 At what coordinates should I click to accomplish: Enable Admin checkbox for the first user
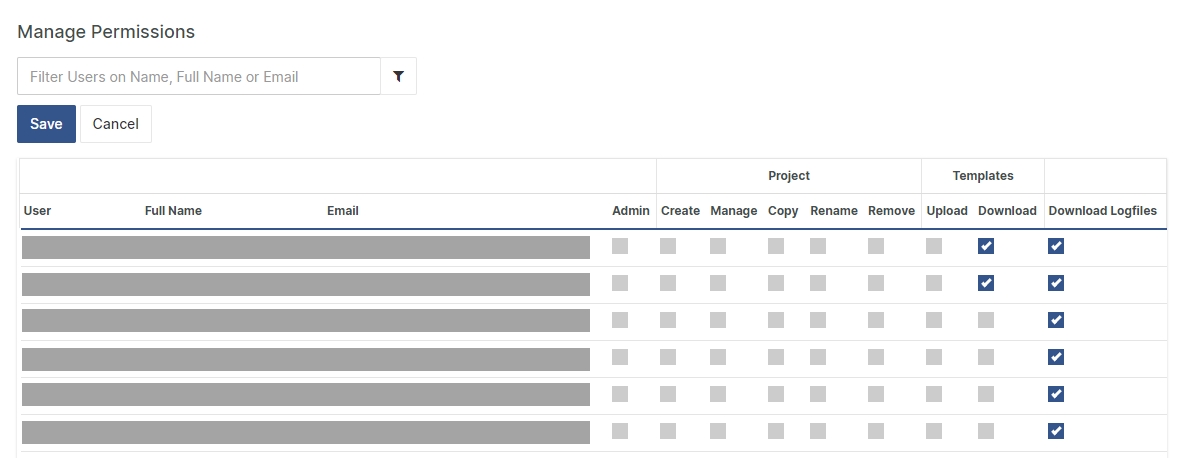click(620, 246)
